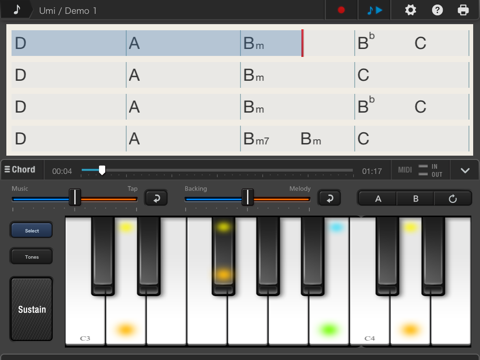Hold the Sustain pedal button

tap(32, 309)
